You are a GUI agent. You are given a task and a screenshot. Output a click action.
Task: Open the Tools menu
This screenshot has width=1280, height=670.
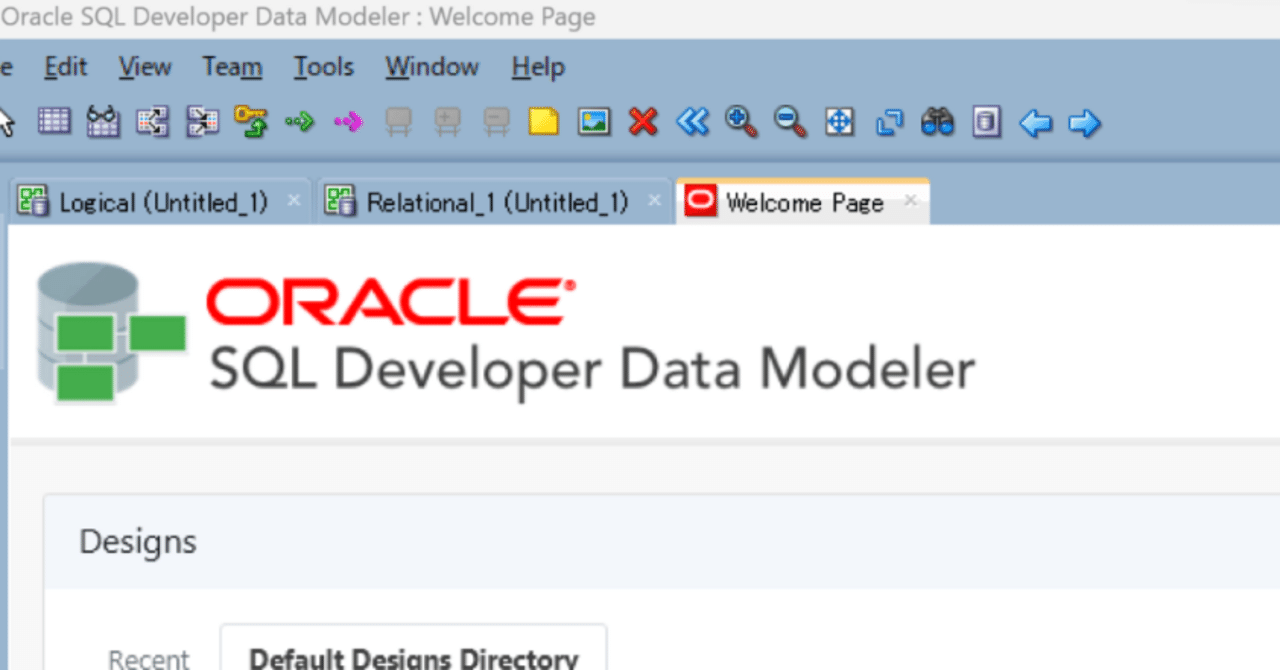[x=322, y=67]
